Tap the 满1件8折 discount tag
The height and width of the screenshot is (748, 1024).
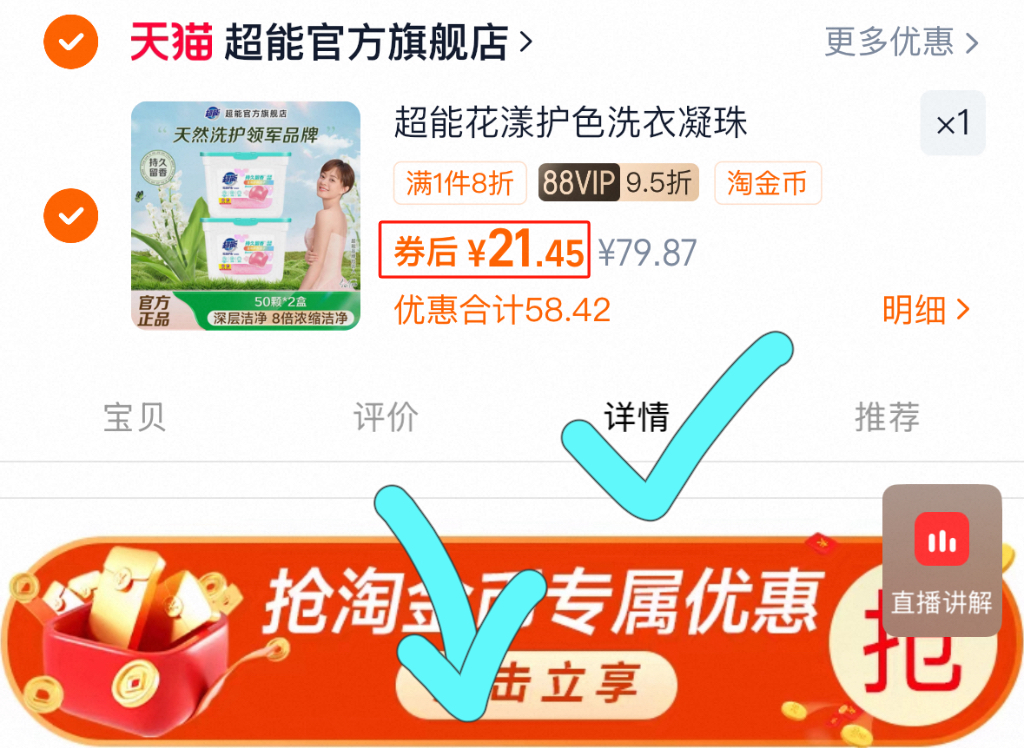point(460,183)
